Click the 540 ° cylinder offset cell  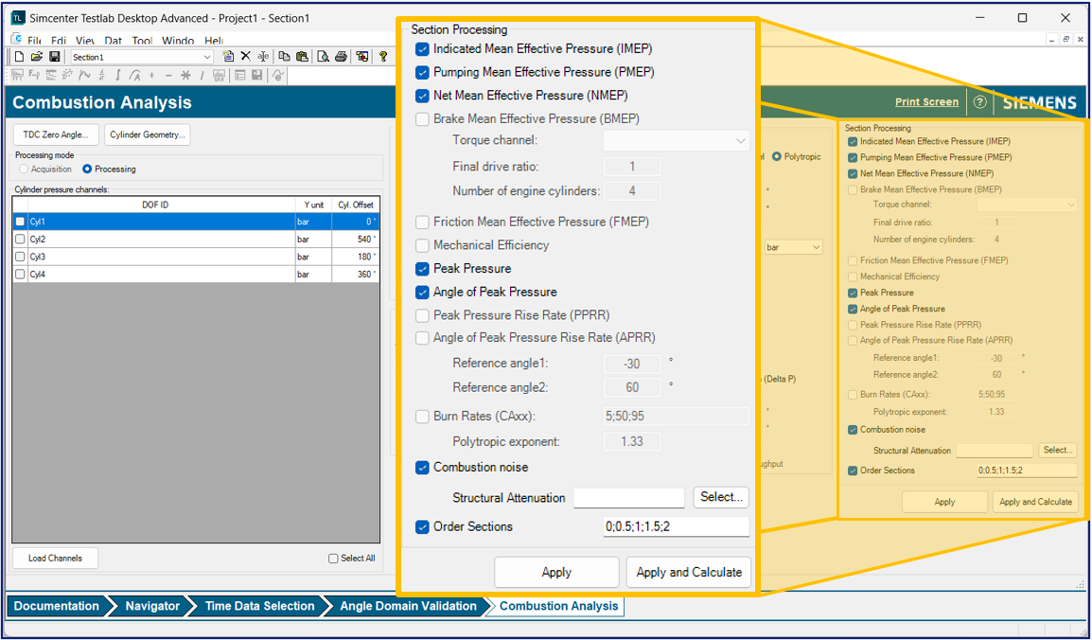click(356, 239)
